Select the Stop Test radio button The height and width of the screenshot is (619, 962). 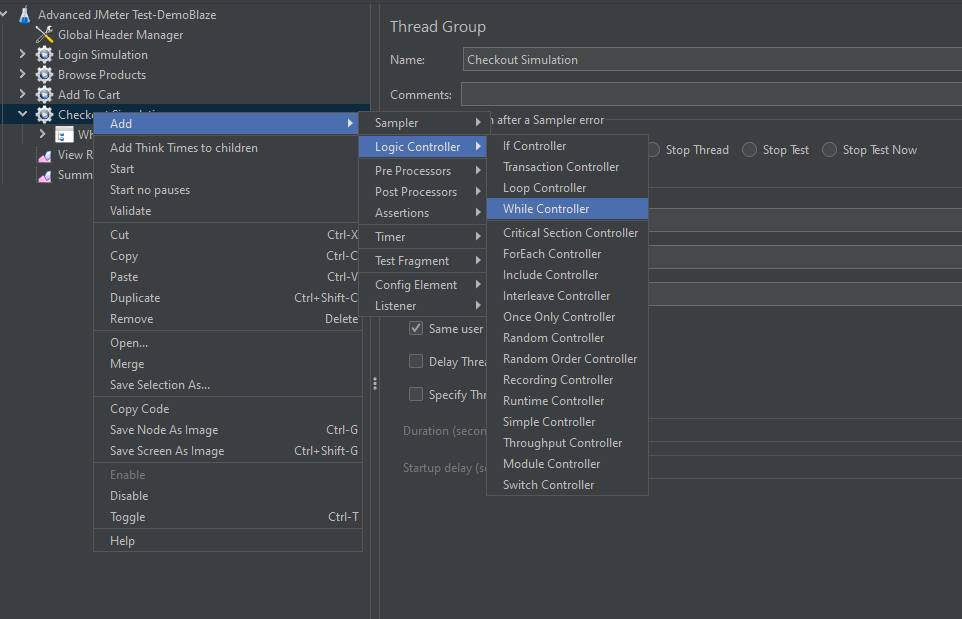pos(749,150)
